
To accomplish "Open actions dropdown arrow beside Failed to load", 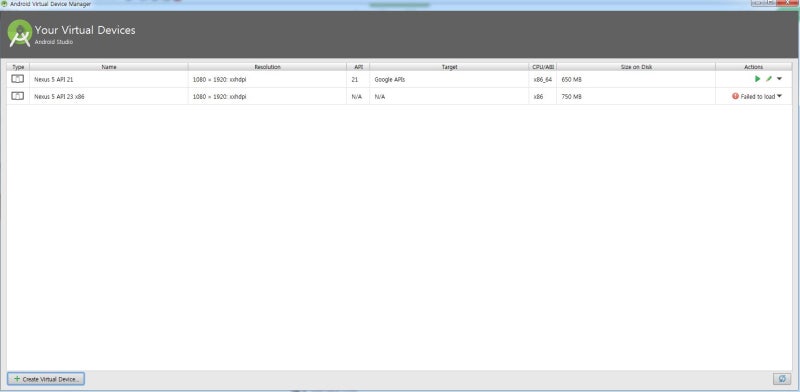I will [x=780, y=96].
